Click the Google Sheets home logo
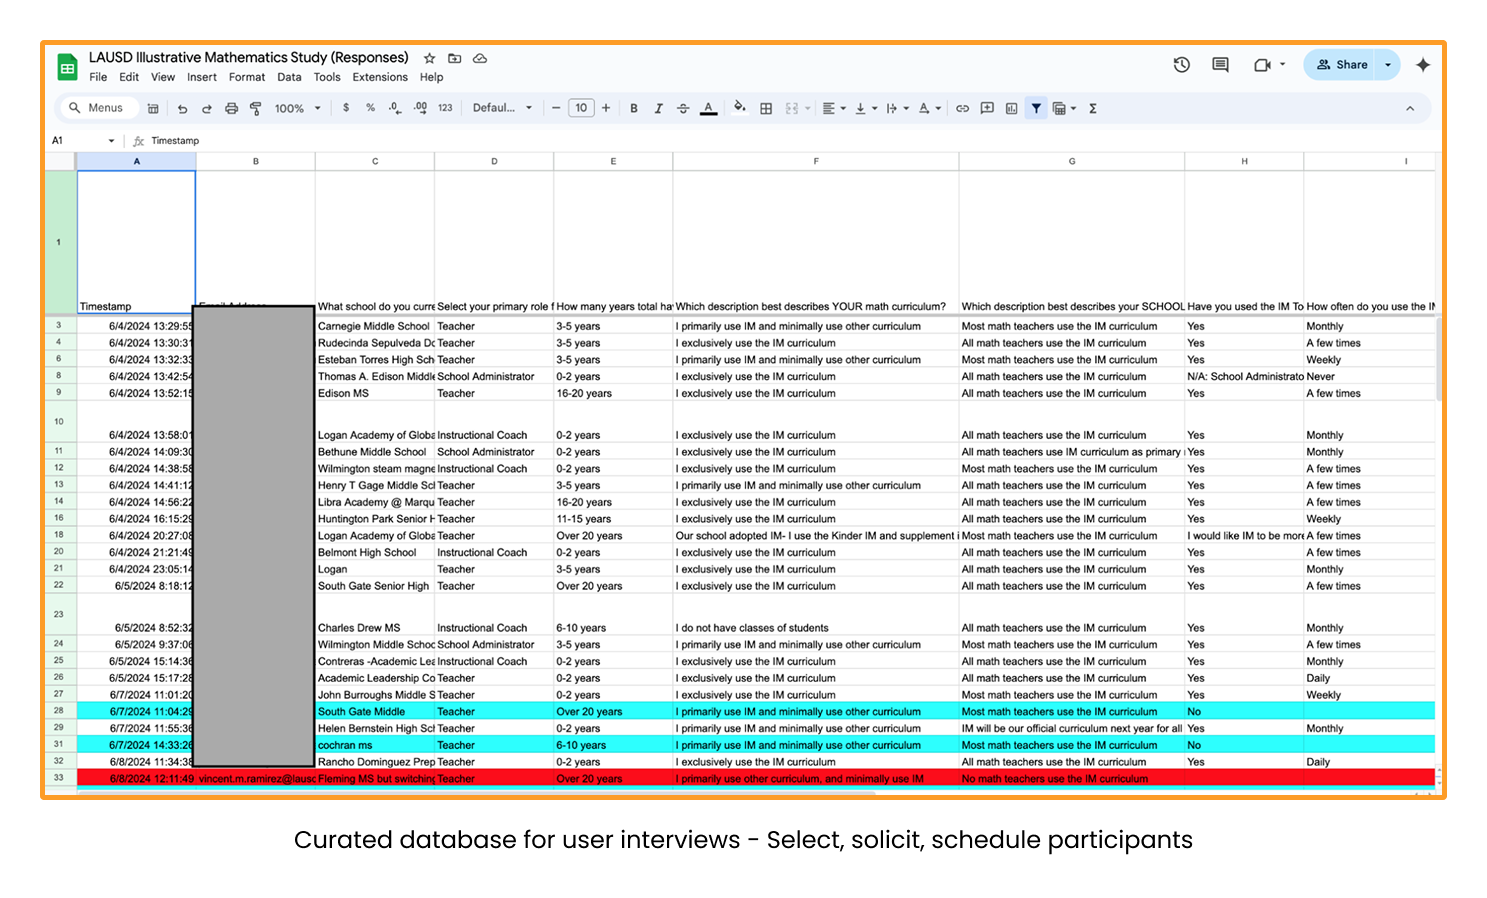1487x898 pixels. coord(67,67)
